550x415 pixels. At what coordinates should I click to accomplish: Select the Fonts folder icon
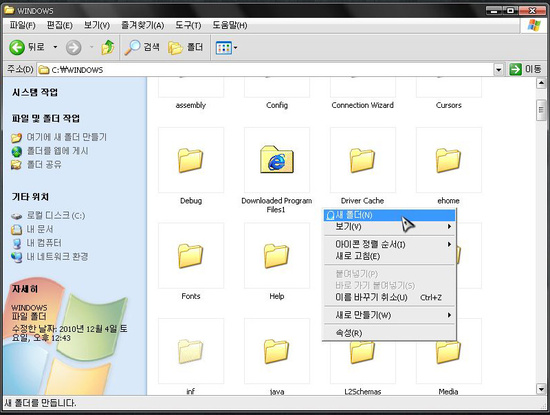click(x=191, y=255)
